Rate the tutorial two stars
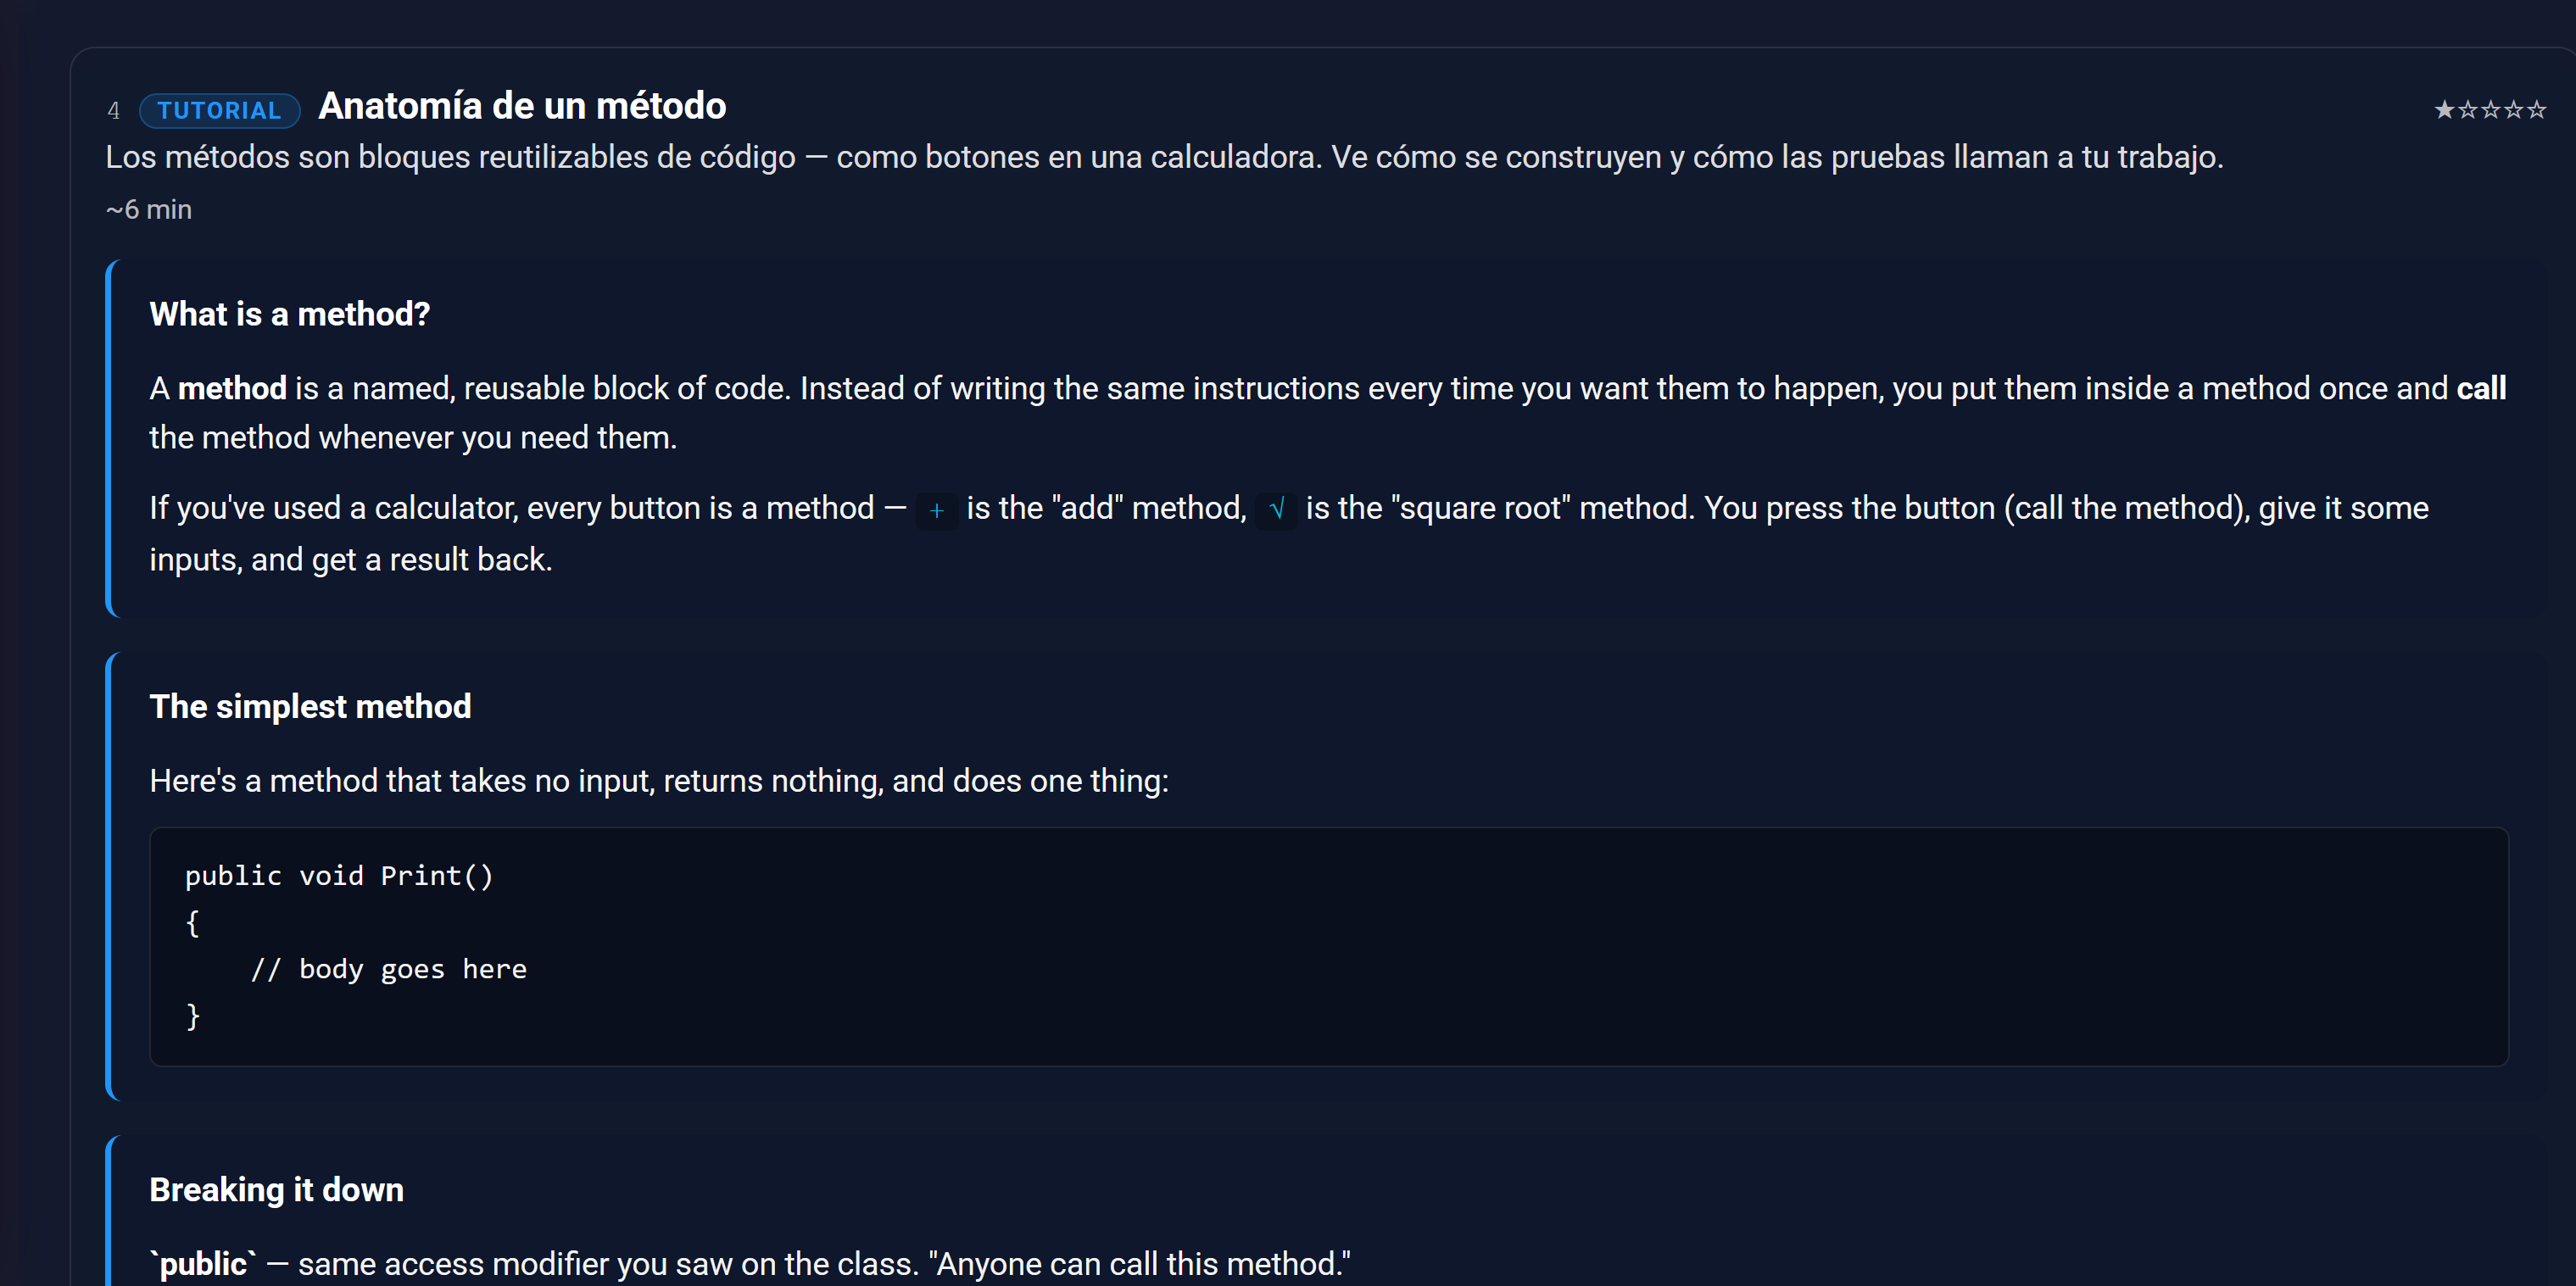This screenshot has width=2576, height=1286. 2467,109
